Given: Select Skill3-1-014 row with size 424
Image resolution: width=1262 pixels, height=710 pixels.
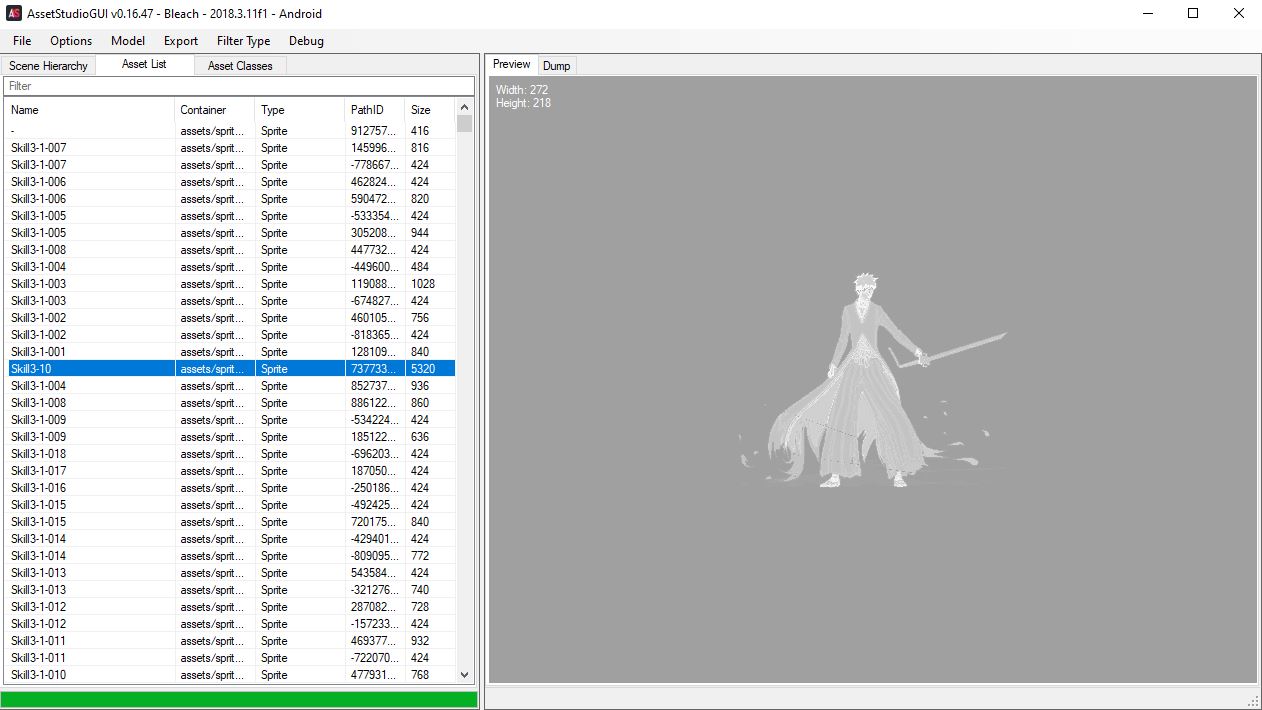Looking at the screenshot, I should pyautogui.click(x=231, y=539).
